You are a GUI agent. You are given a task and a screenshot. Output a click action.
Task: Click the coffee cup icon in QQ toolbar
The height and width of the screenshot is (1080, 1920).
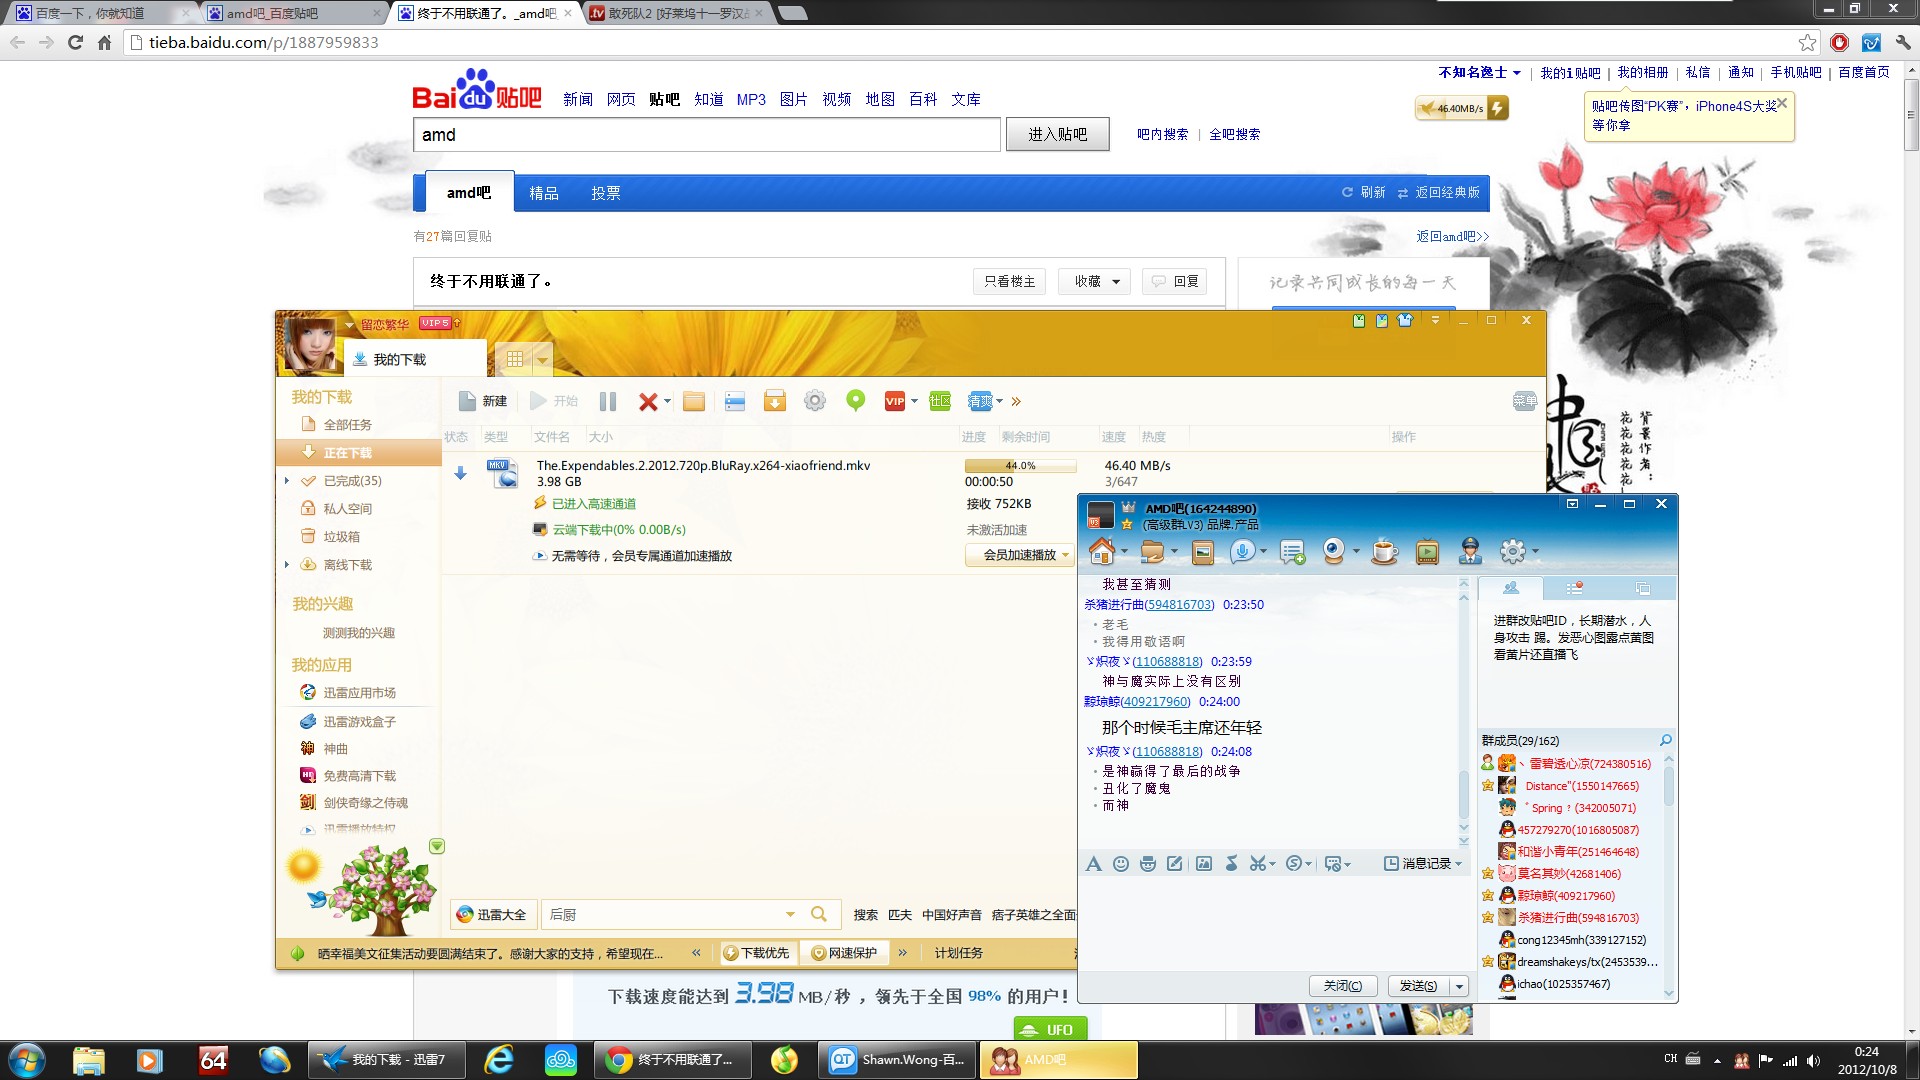point(1384,551)
